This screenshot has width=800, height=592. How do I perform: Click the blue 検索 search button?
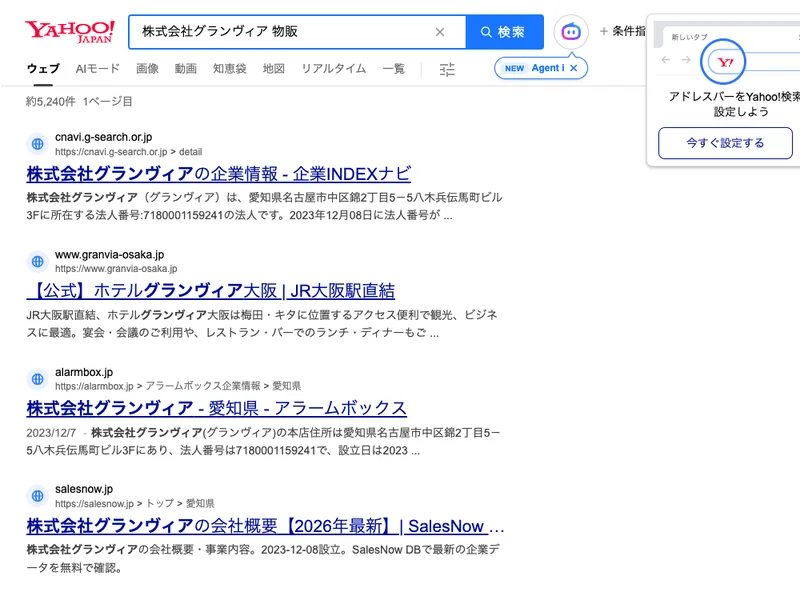(504, 32)
